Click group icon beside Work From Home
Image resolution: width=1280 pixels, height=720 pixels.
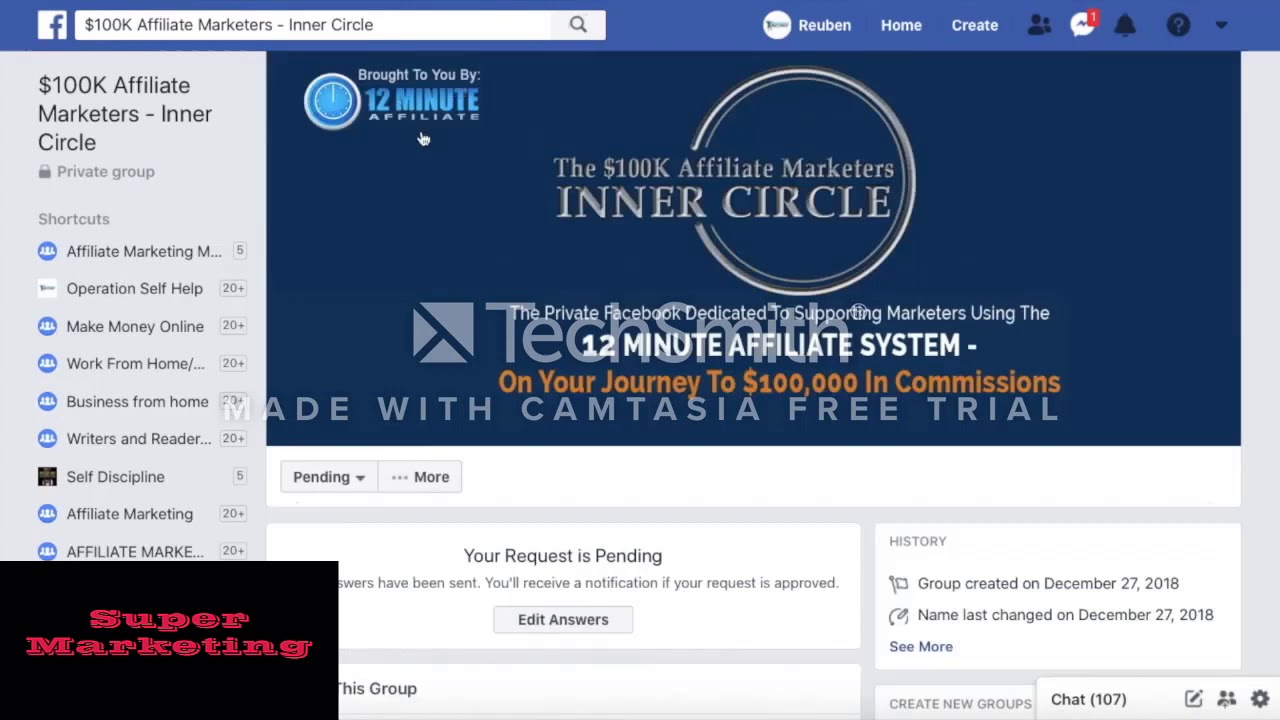tap(47, 363)
